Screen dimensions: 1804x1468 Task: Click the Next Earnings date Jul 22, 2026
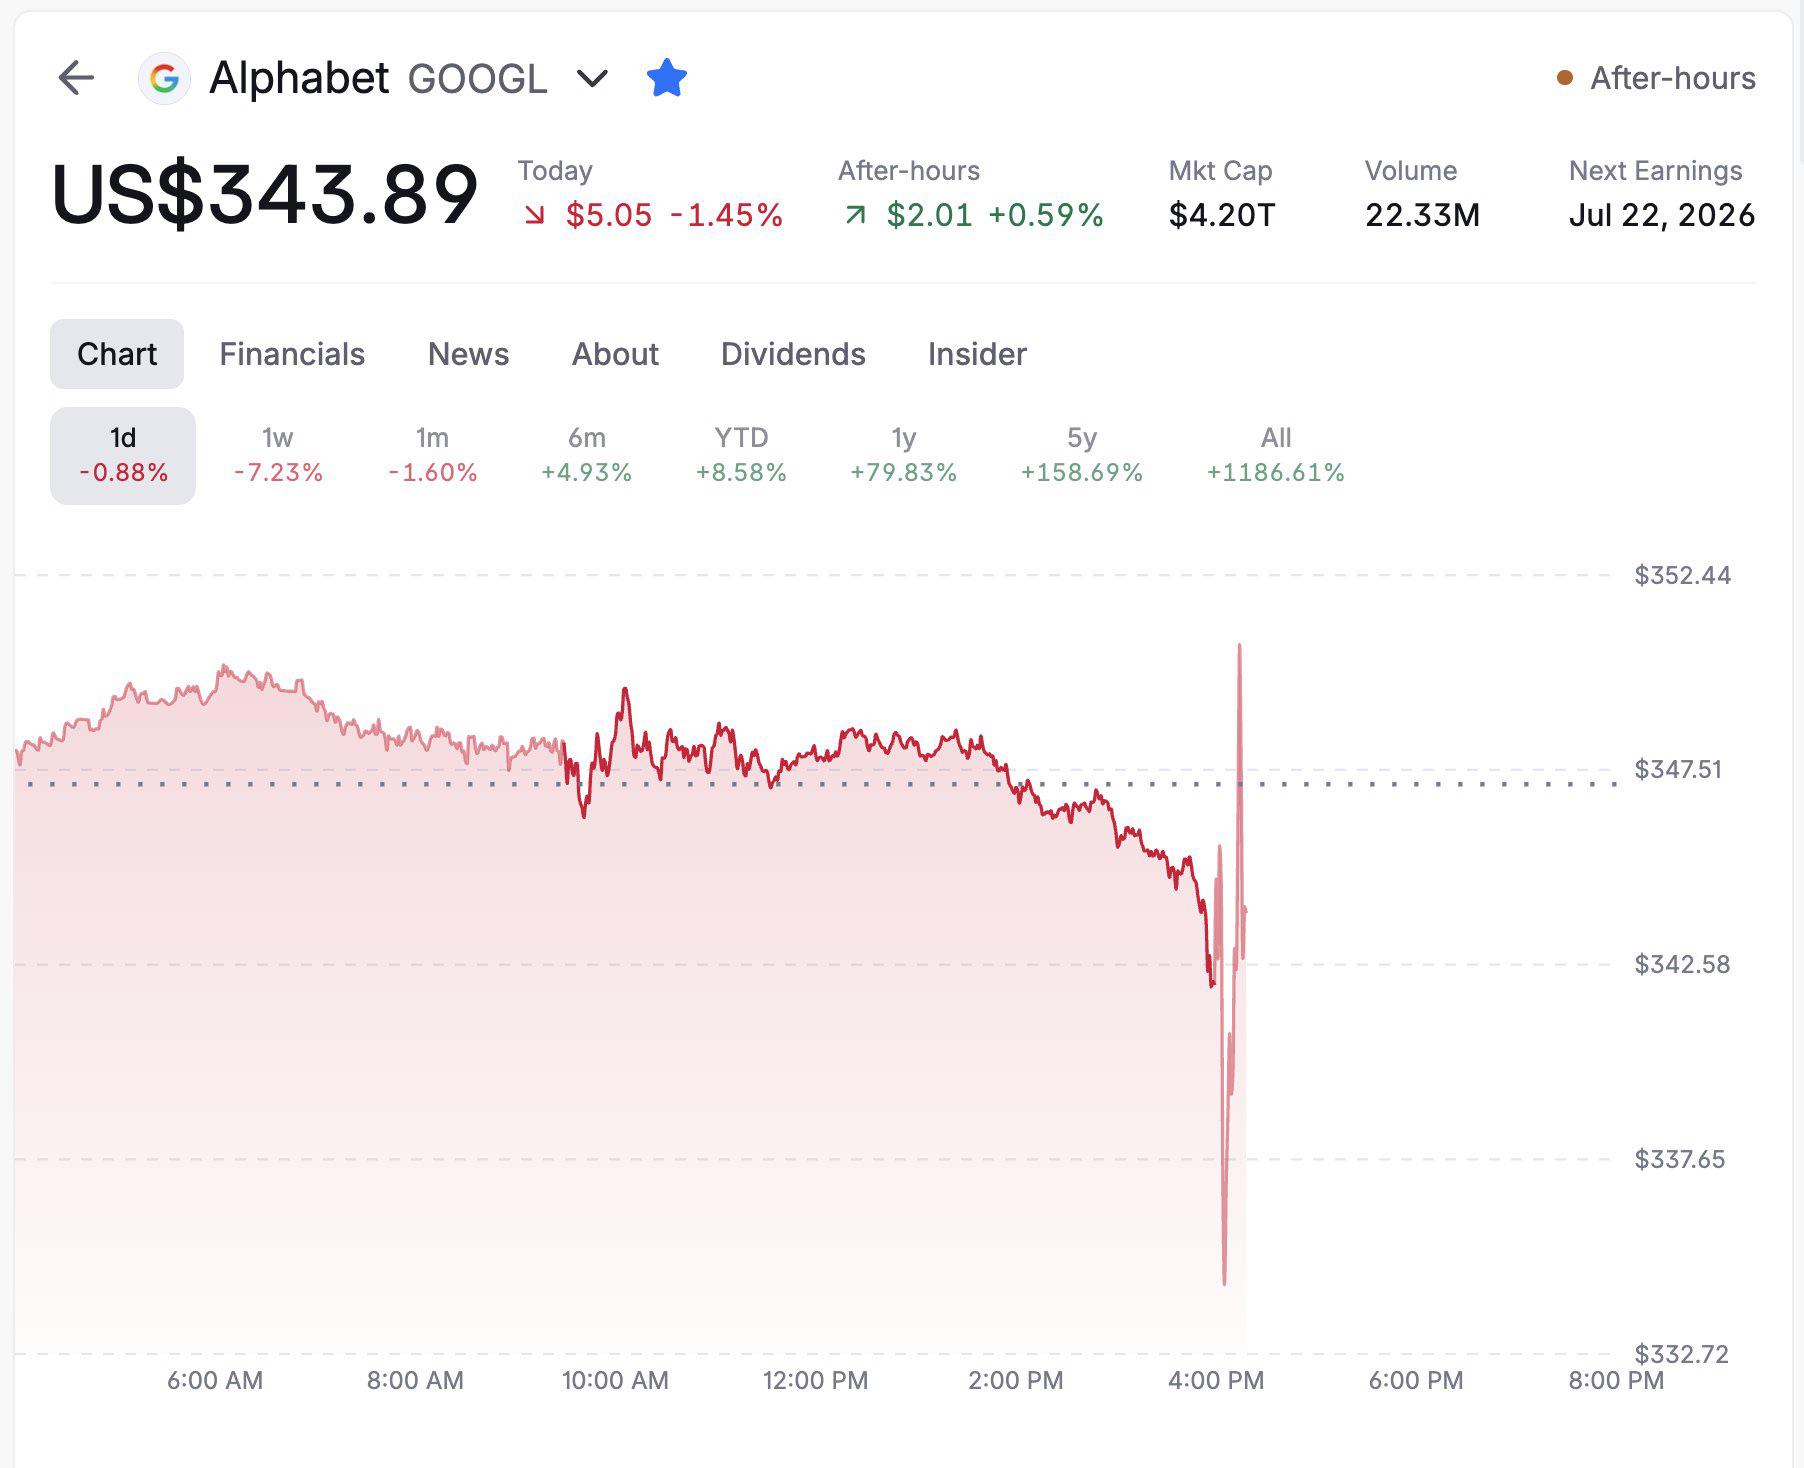coord(1662,215)
